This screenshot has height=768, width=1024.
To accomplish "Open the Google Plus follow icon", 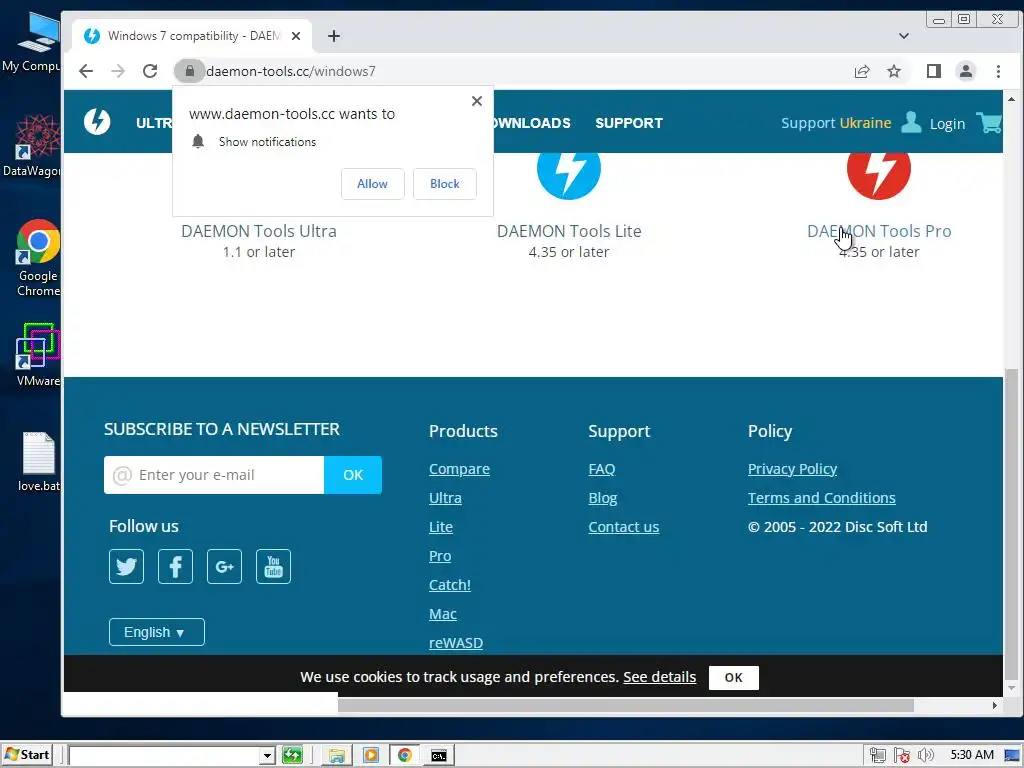I will [x=225, y=566].
